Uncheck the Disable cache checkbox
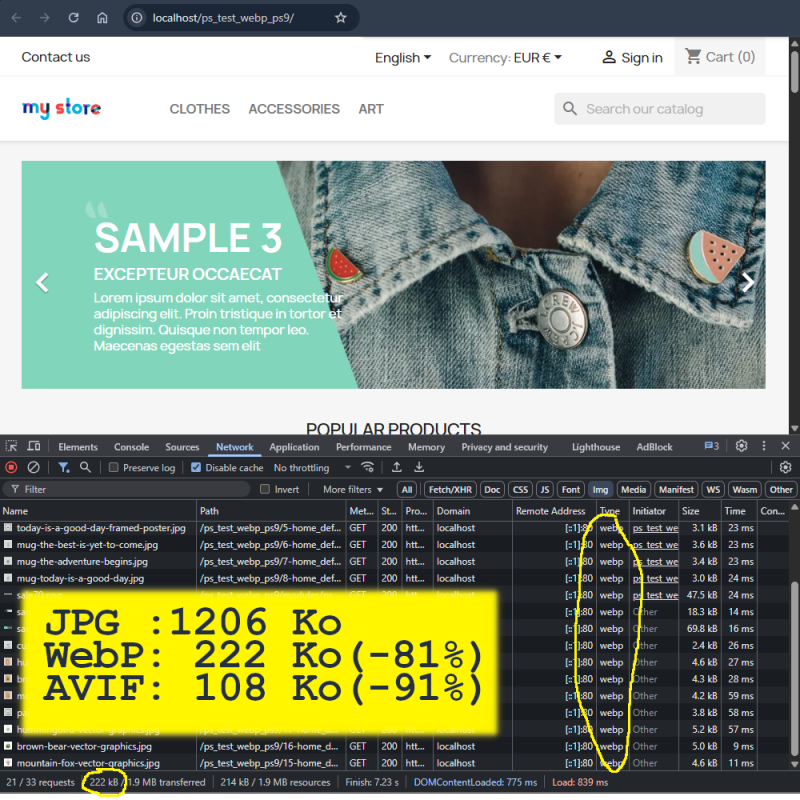Viewport: 800px width, 800px height. tap(196, 467)
